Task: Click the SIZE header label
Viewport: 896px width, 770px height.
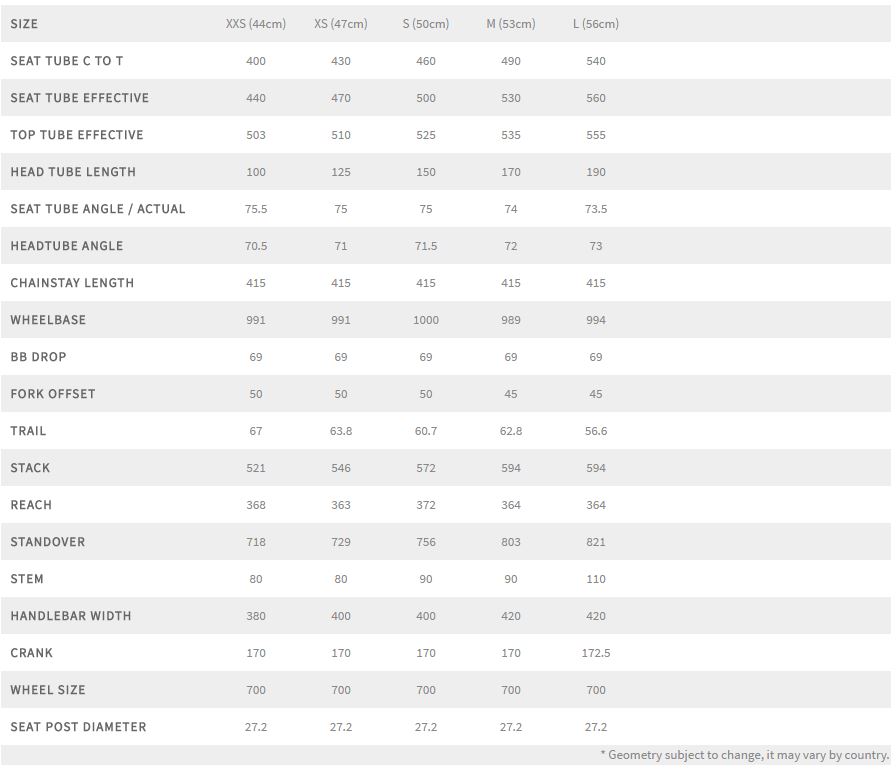Action: click(x=24, y=24)
